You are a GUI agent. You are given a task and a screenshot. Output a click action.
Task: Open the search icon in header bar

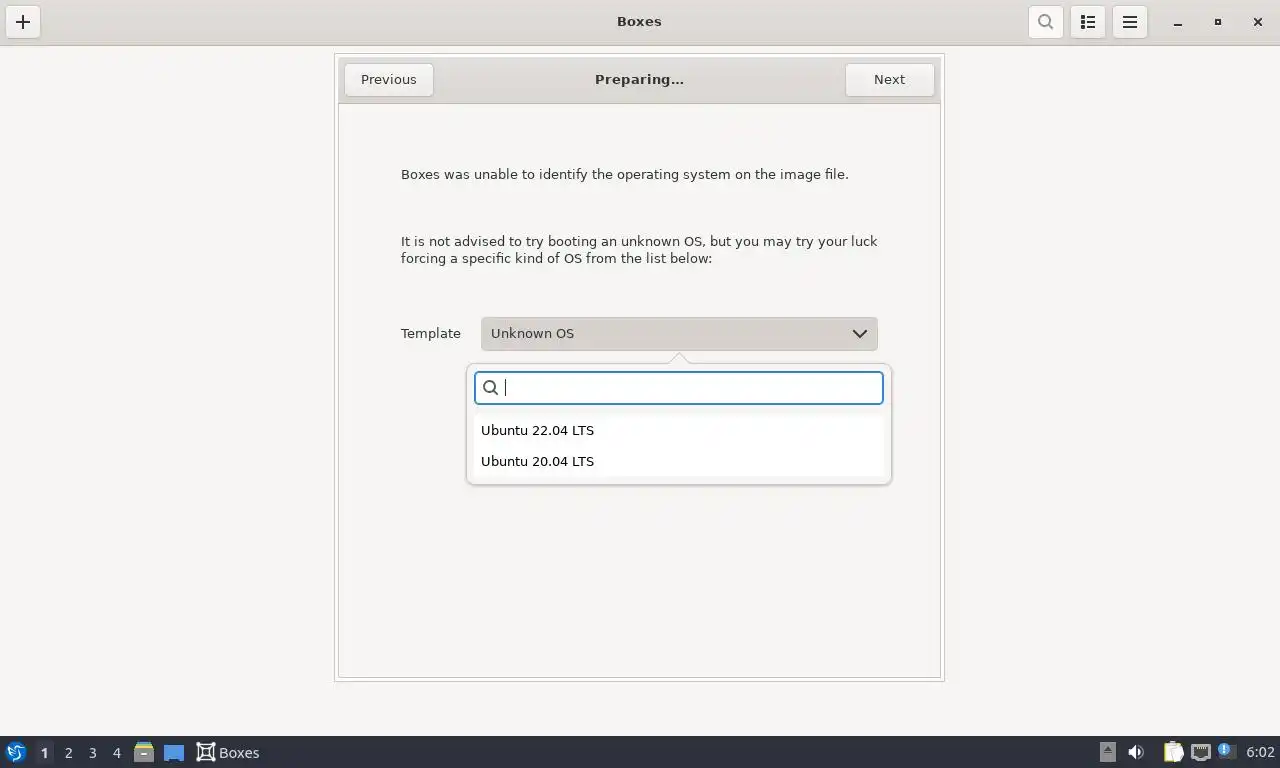tap(1045, 22)
